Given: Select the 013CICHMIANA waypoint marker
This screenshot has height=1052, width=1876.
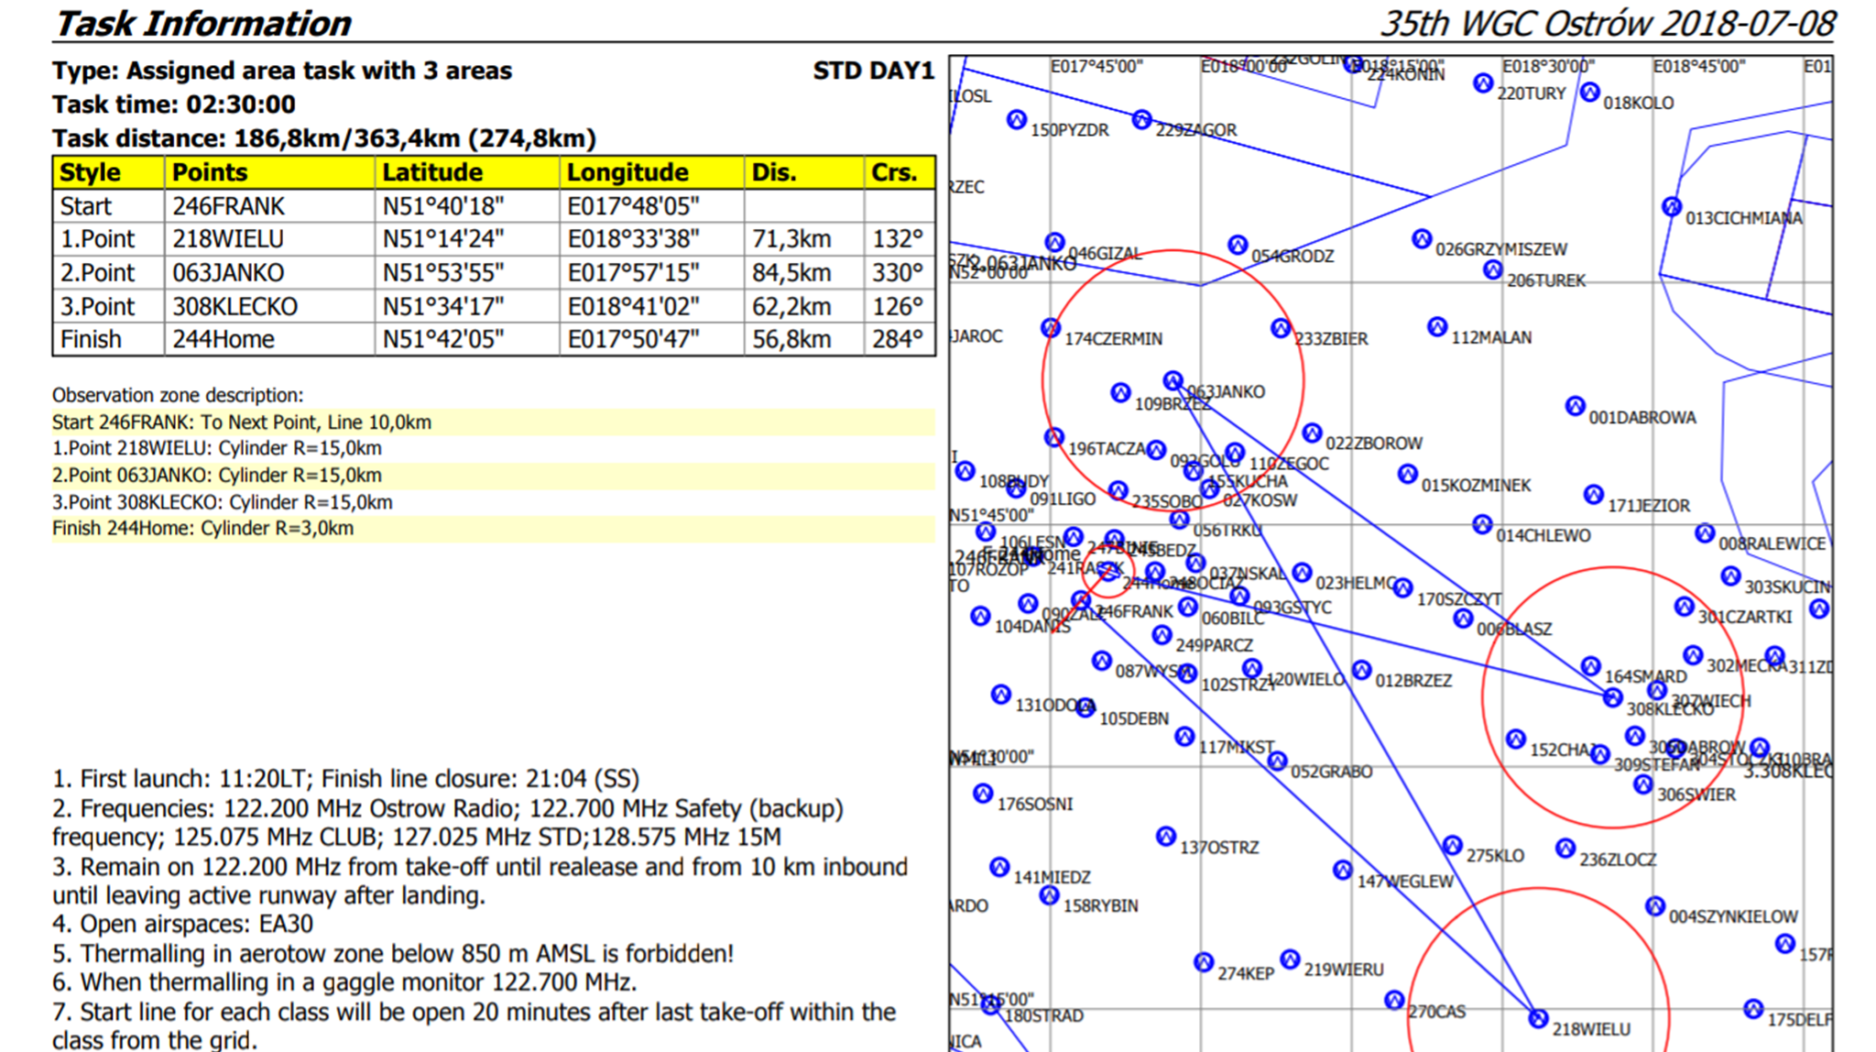Looking at the screenshot, I should click(x=1671, y=207).
